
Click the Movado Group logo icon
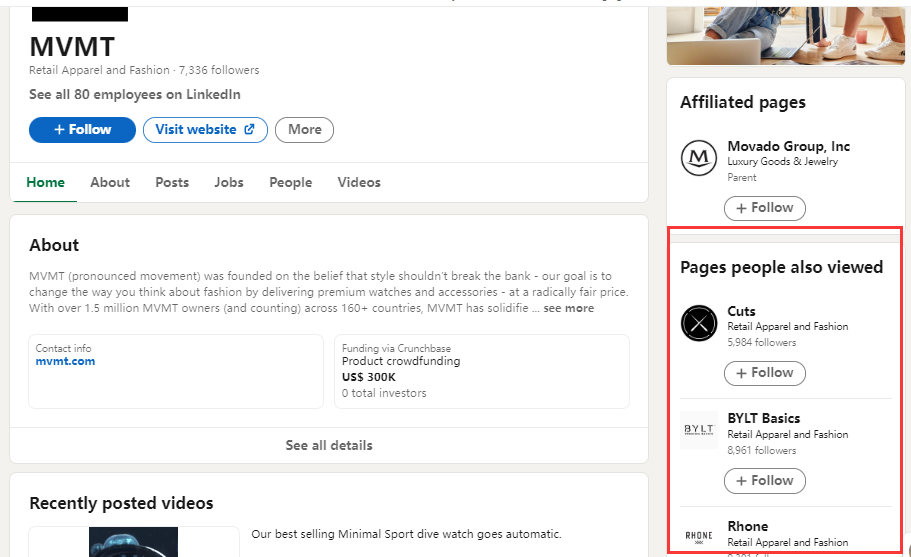pos(698,157)
